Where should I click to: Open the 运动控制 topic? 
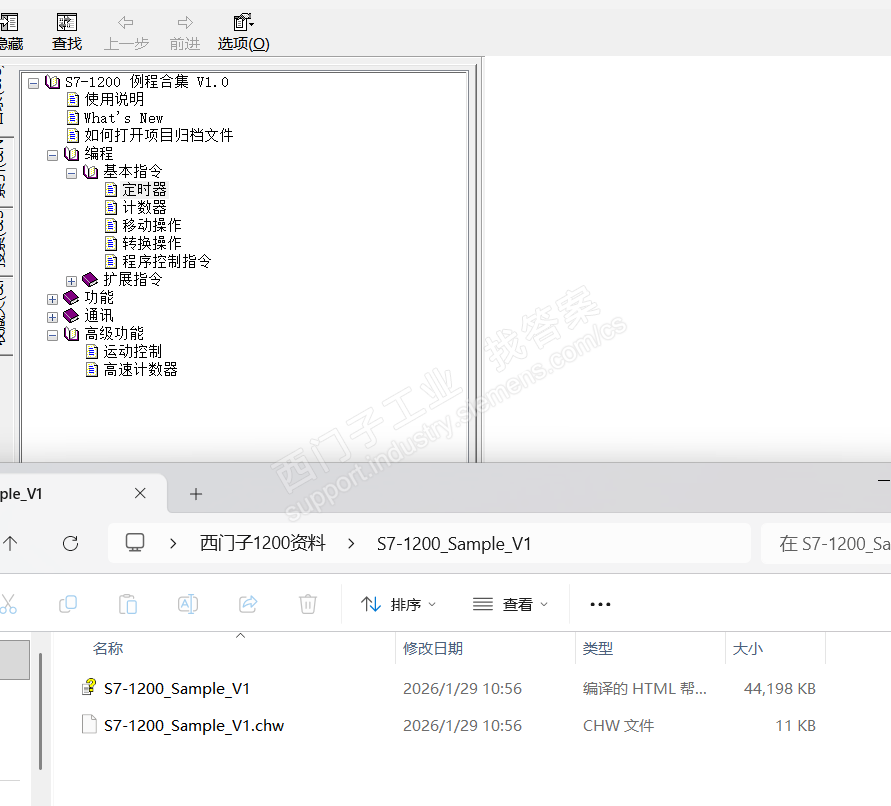click(x=132, y=352)
